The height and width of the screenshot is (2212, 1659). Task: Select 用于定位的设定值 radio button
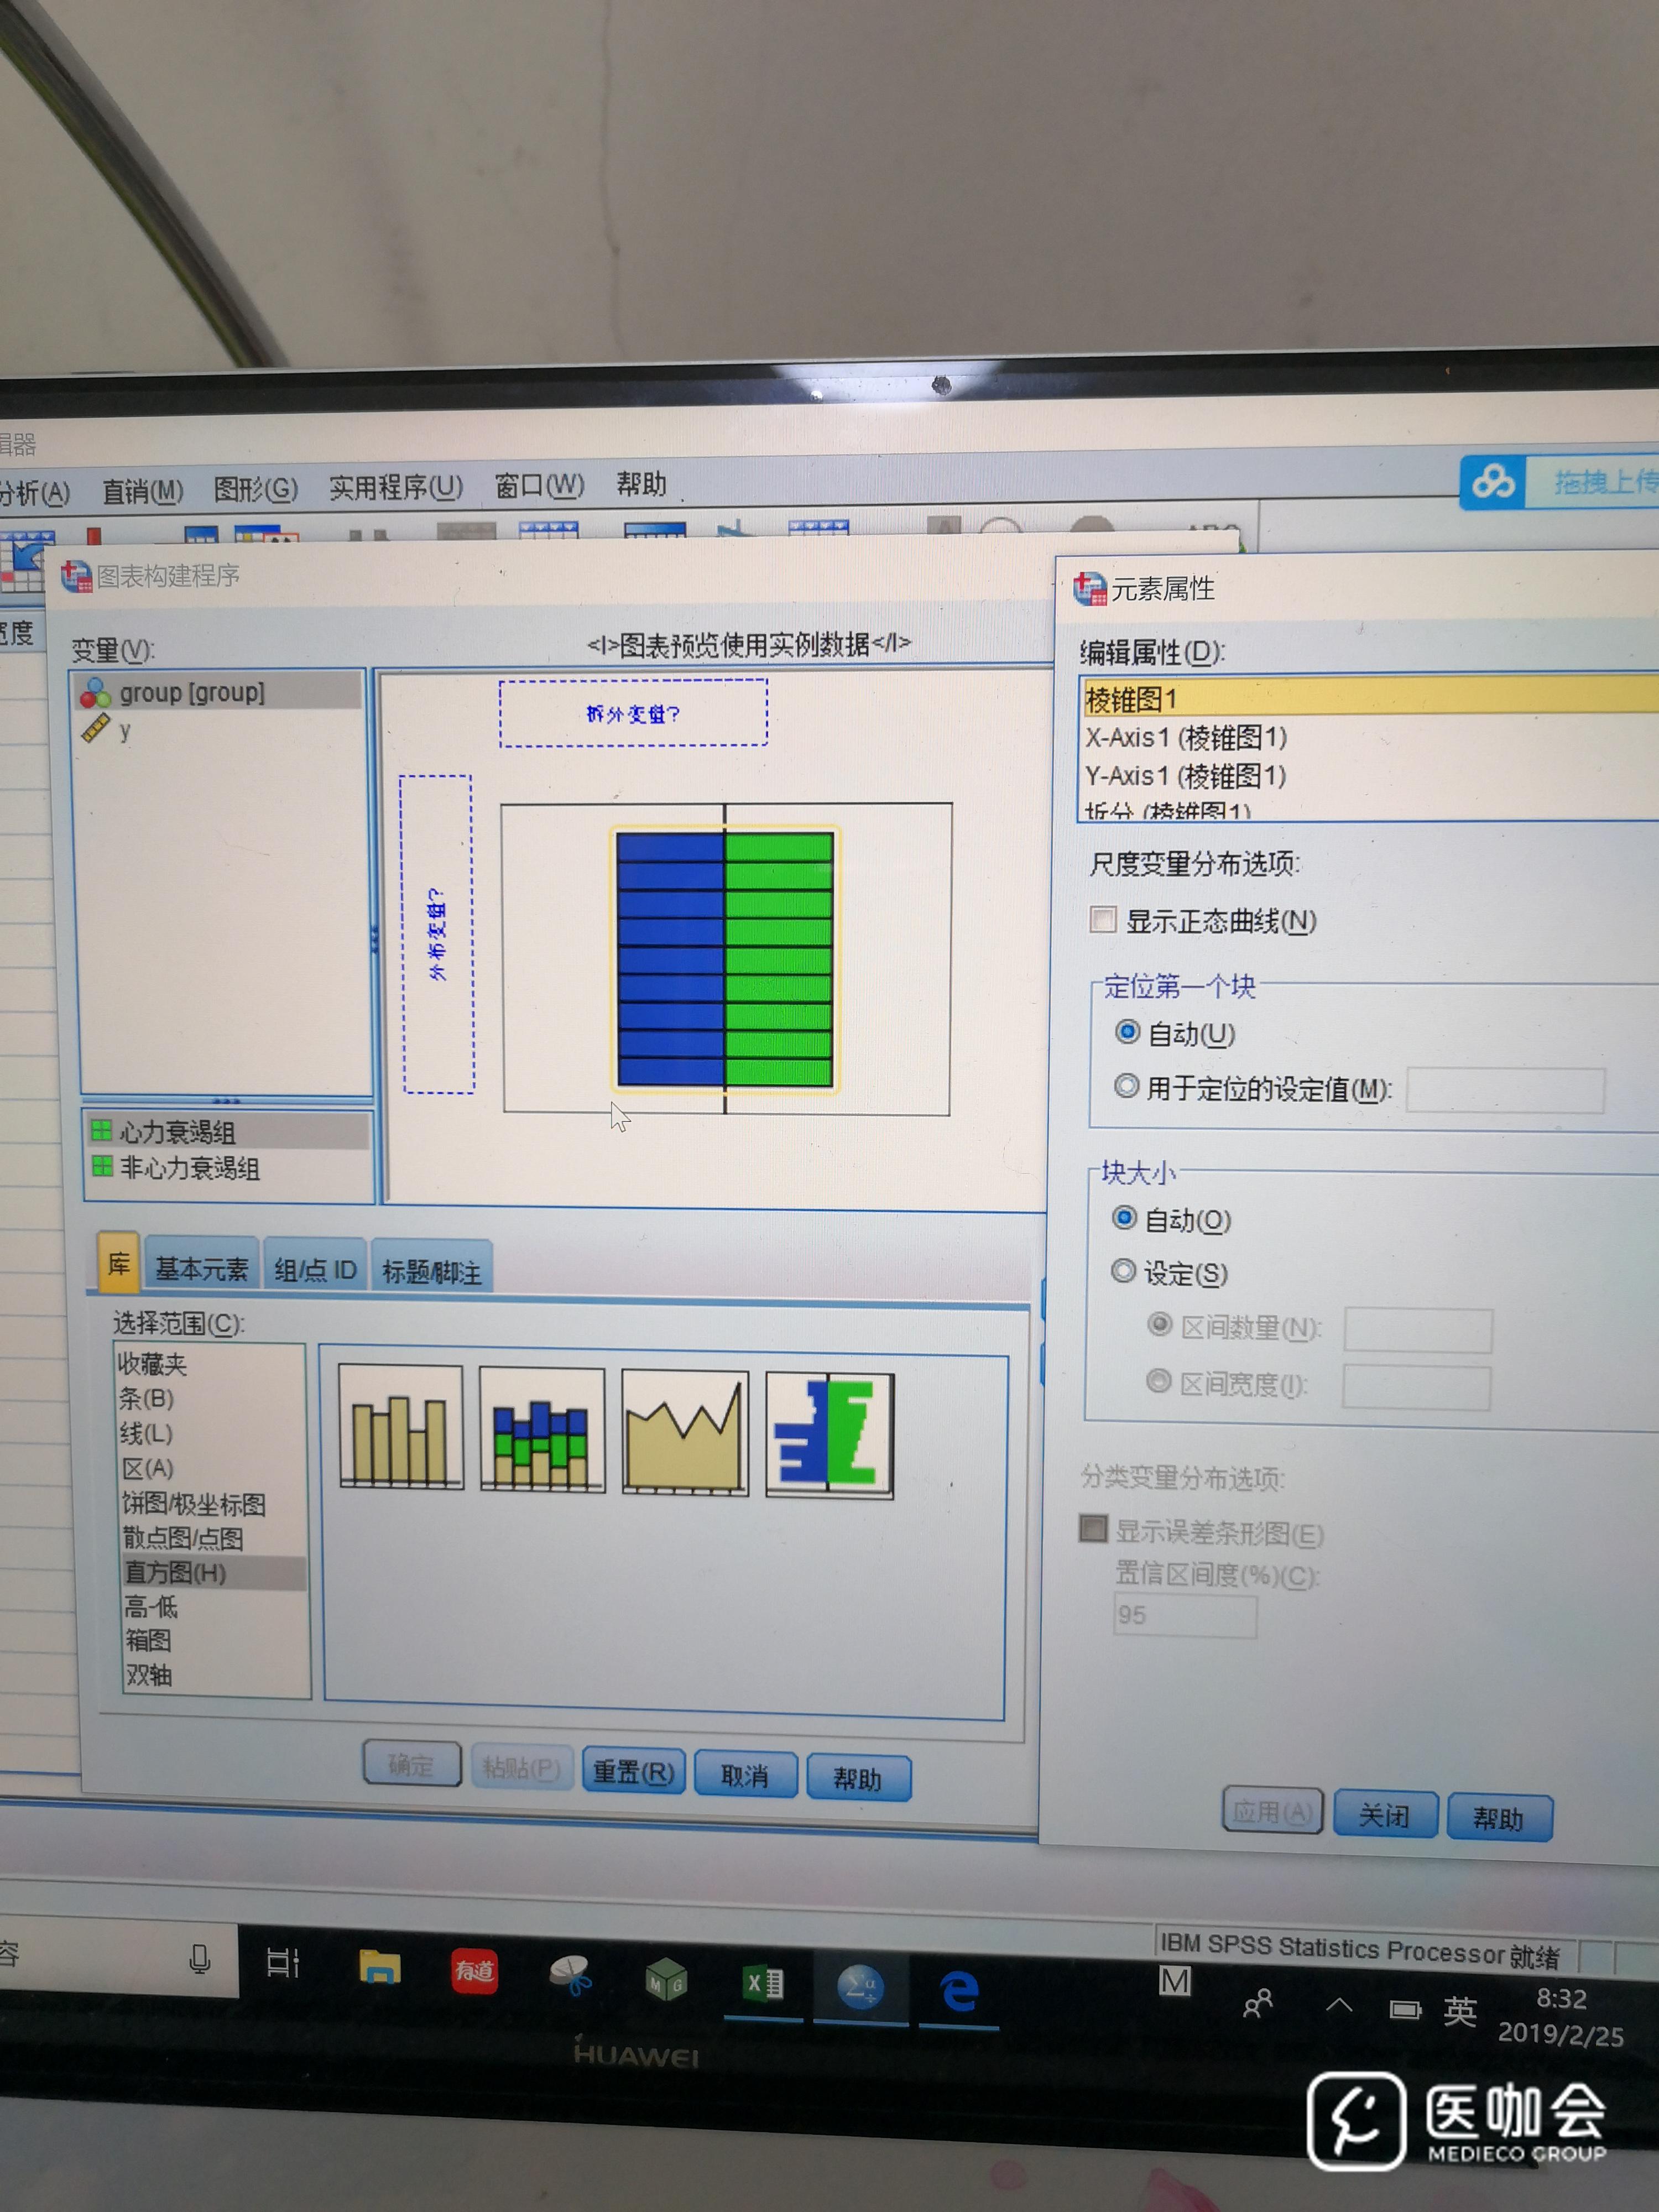[1126, 1086]
